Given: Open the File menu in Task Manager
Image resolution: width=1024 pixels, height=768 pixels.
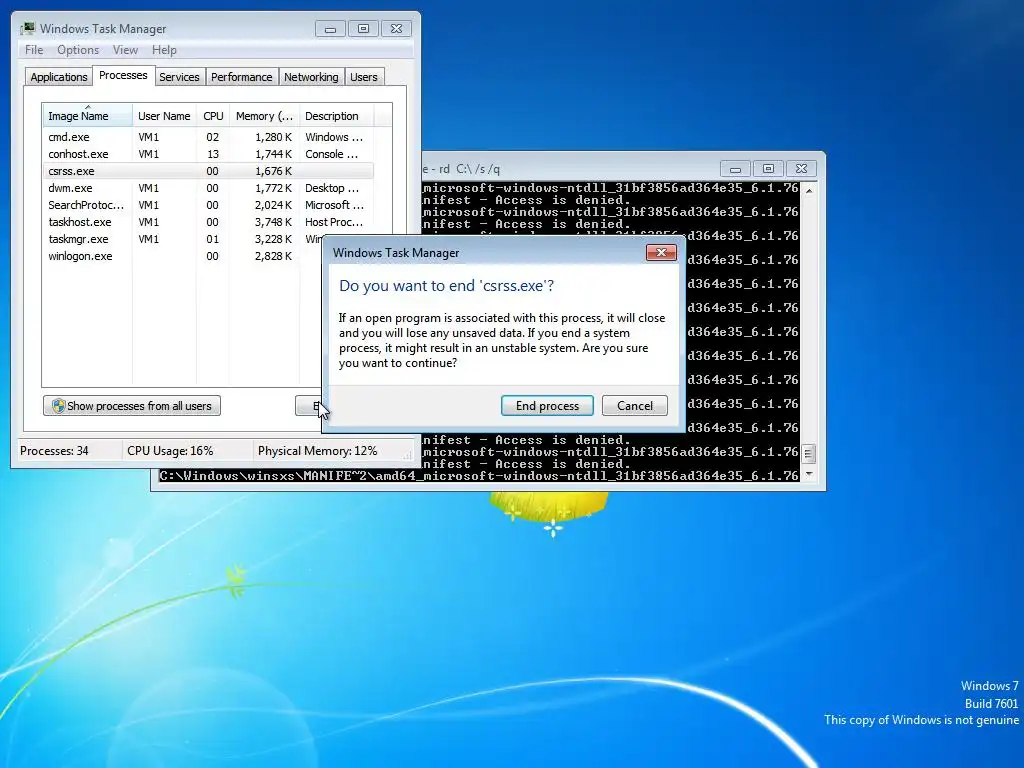Looking at the screenshot, I should click(34, 50).
